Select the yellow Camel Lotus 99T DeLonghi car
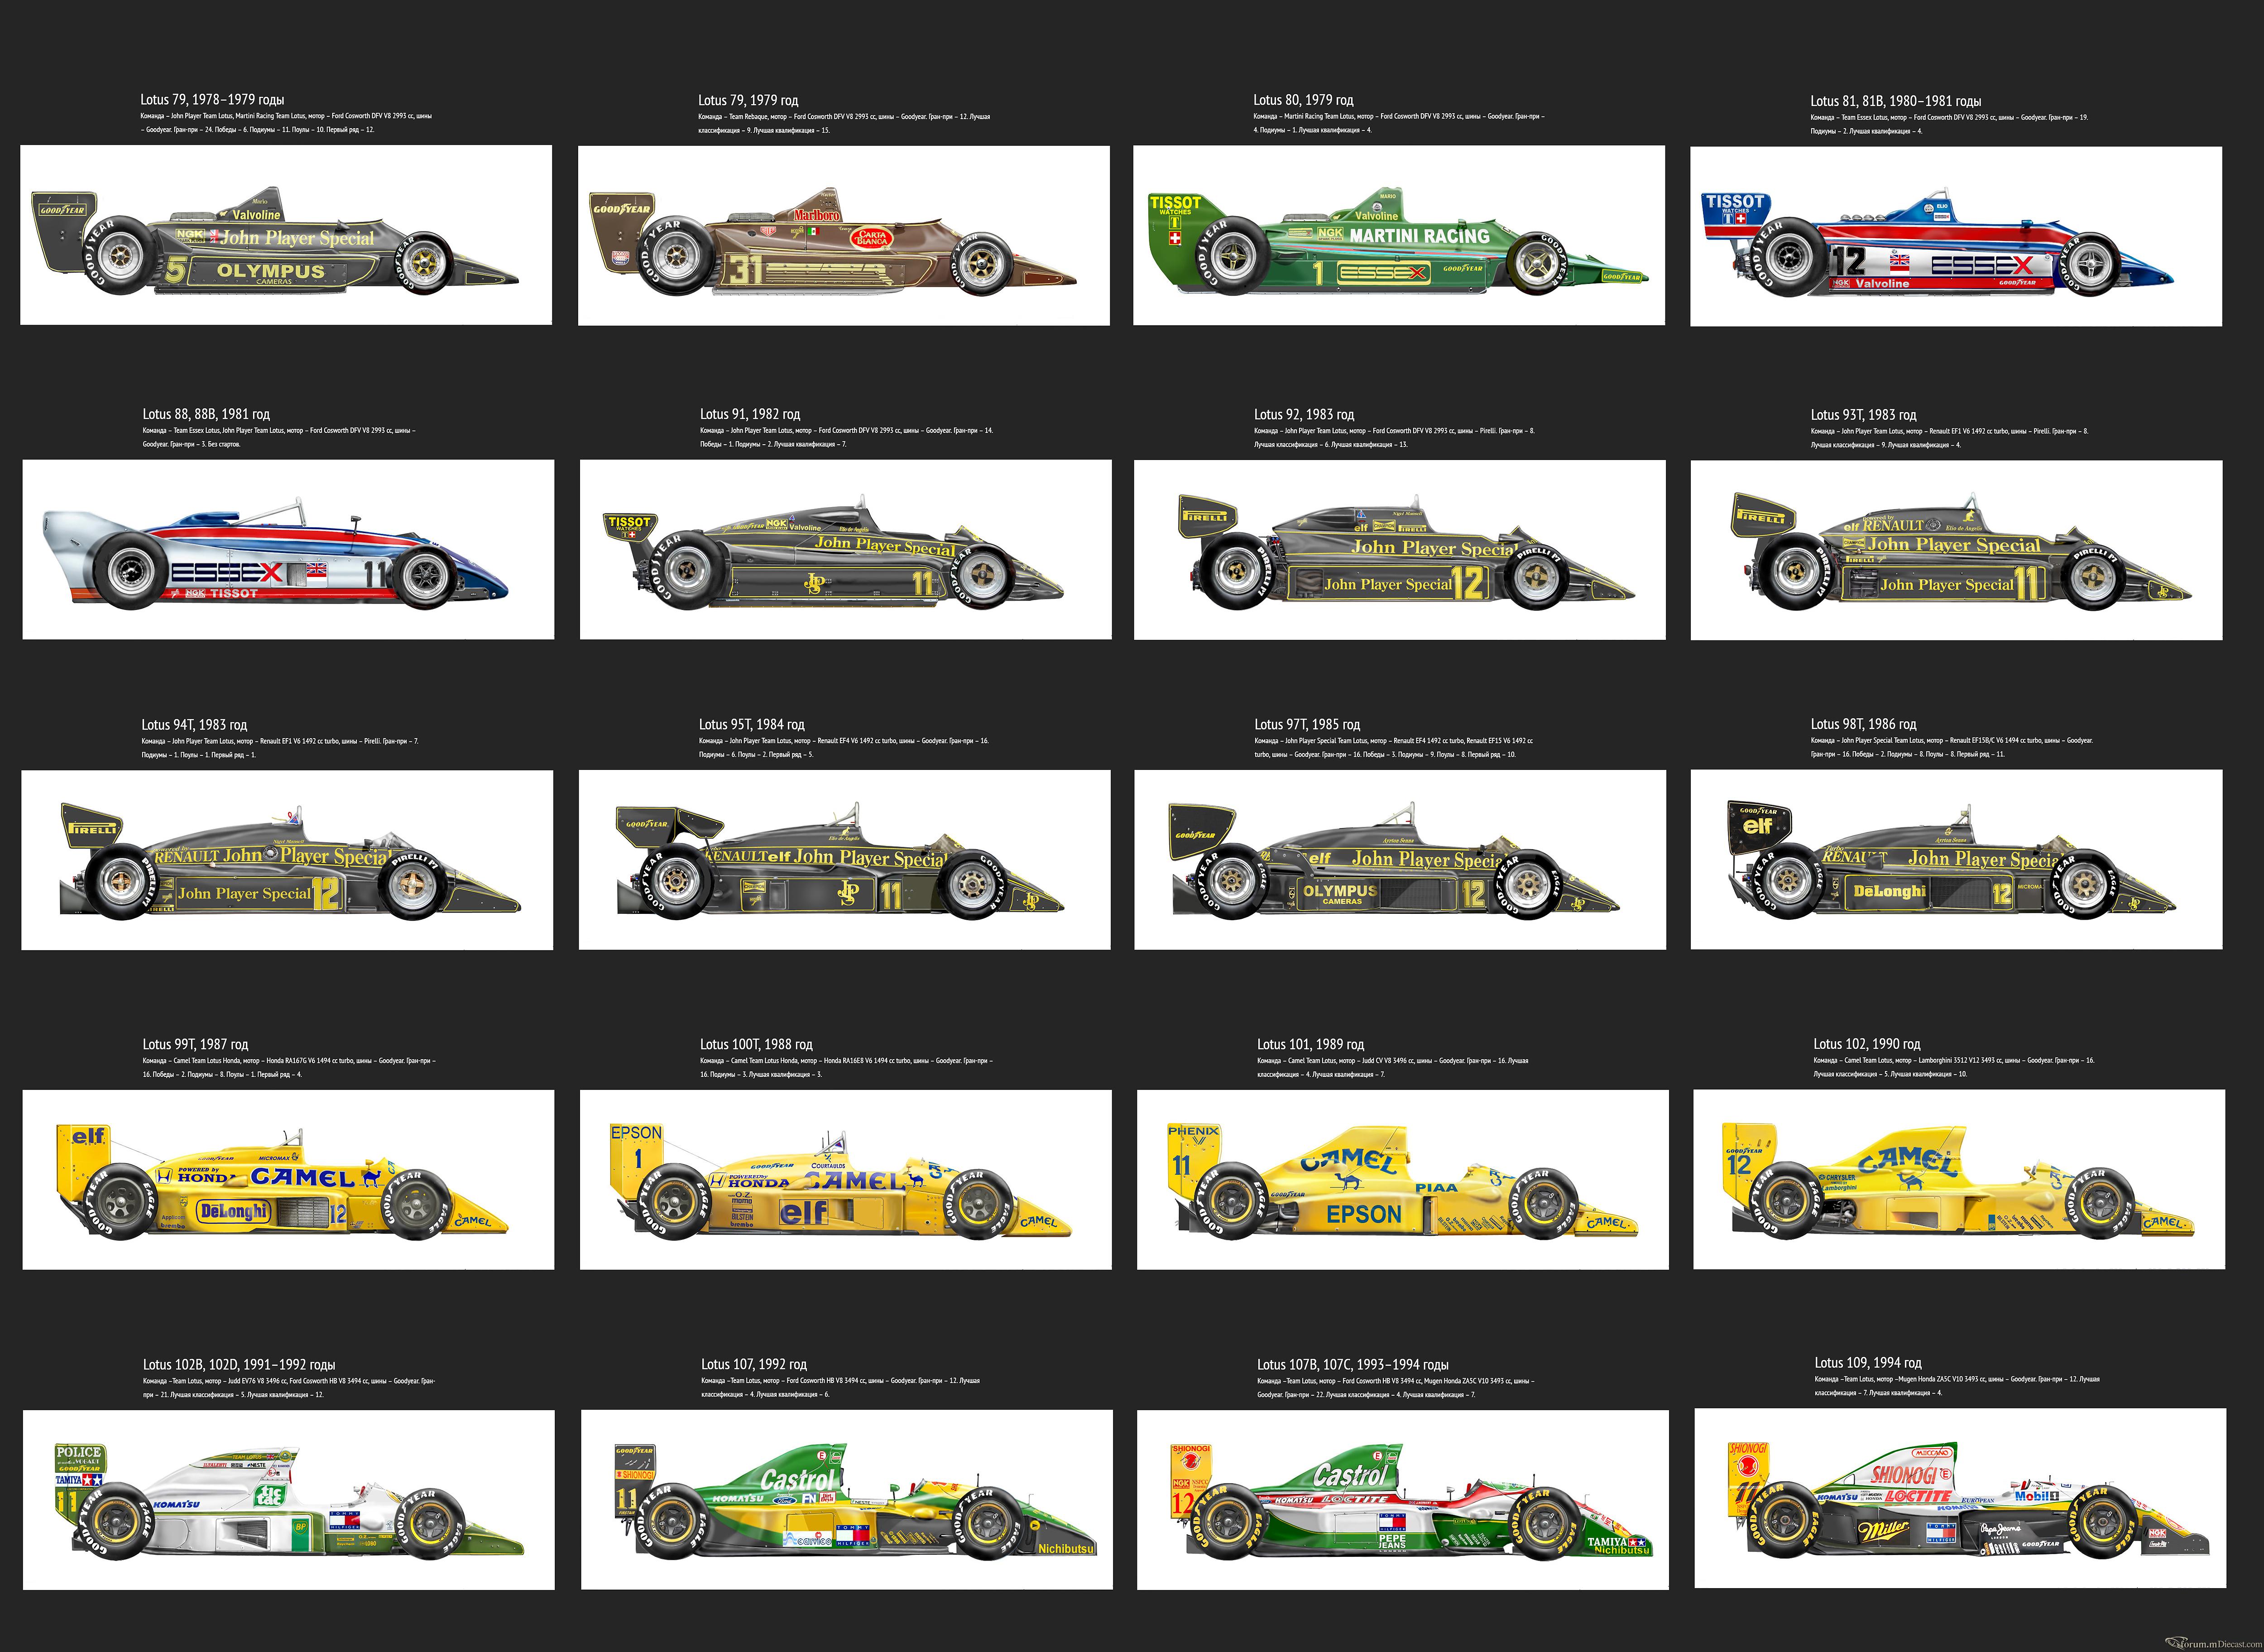 (288, 1180)
